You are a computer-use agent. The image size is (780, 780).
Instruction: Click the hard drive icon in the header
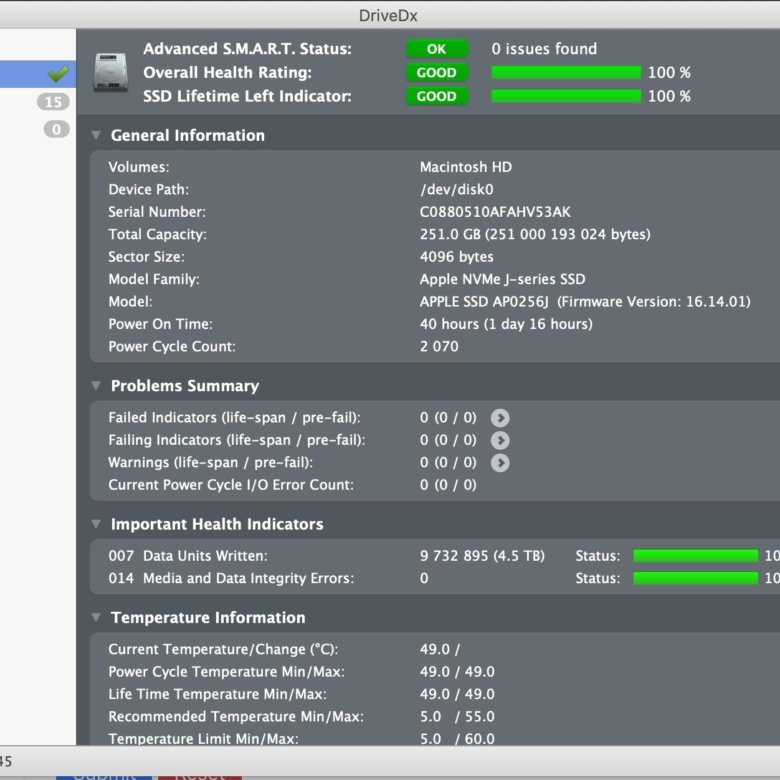[110, 73]
